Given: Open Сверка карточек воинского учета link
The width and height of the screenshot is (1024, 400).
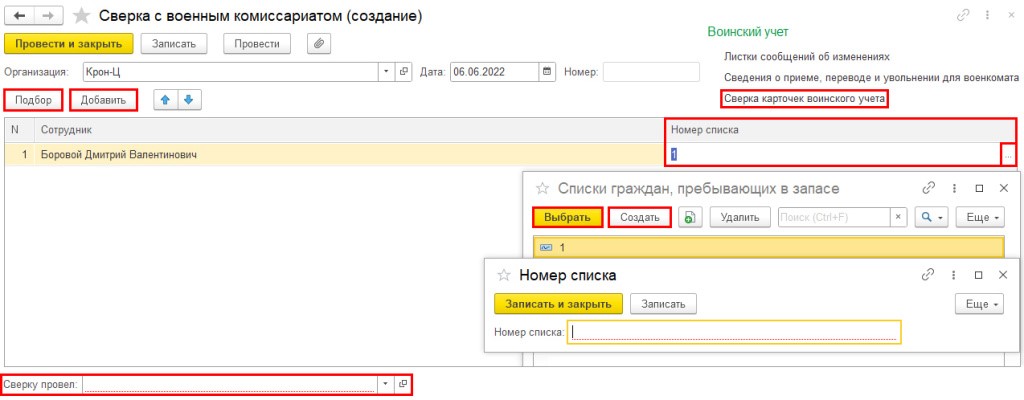Looking at the screenshot, I should (804, 98).
